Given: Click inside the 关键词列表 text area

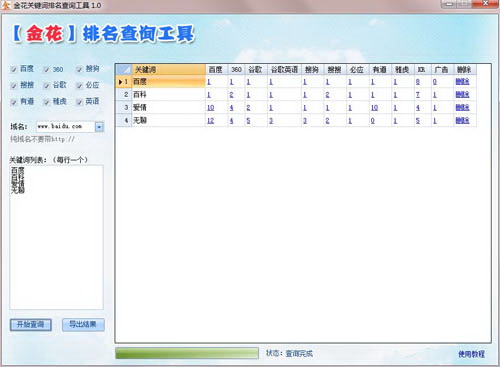Looking at the screenshot, I should [56, 237].
